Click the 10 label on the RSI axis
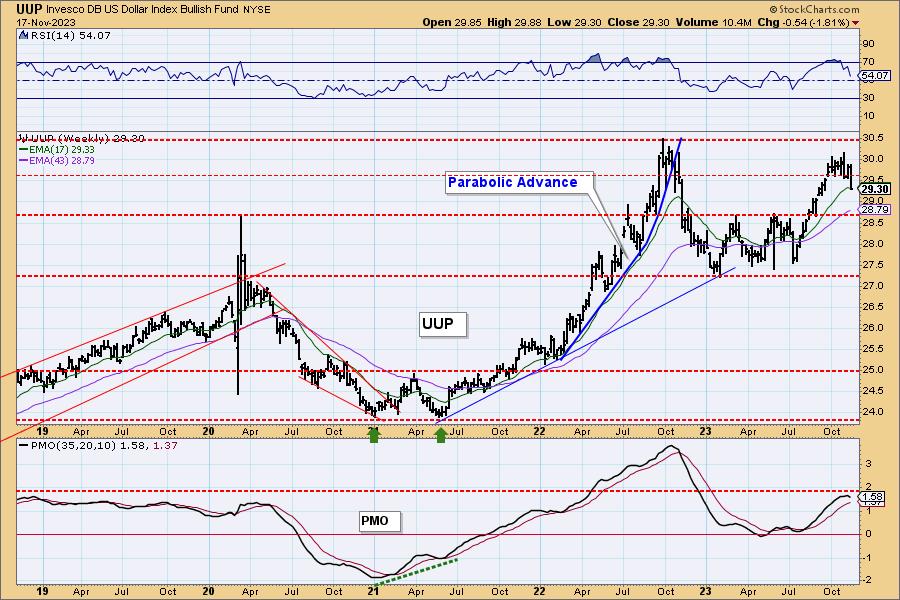This screenshot has width=900, height=600. tap(868, 116)
